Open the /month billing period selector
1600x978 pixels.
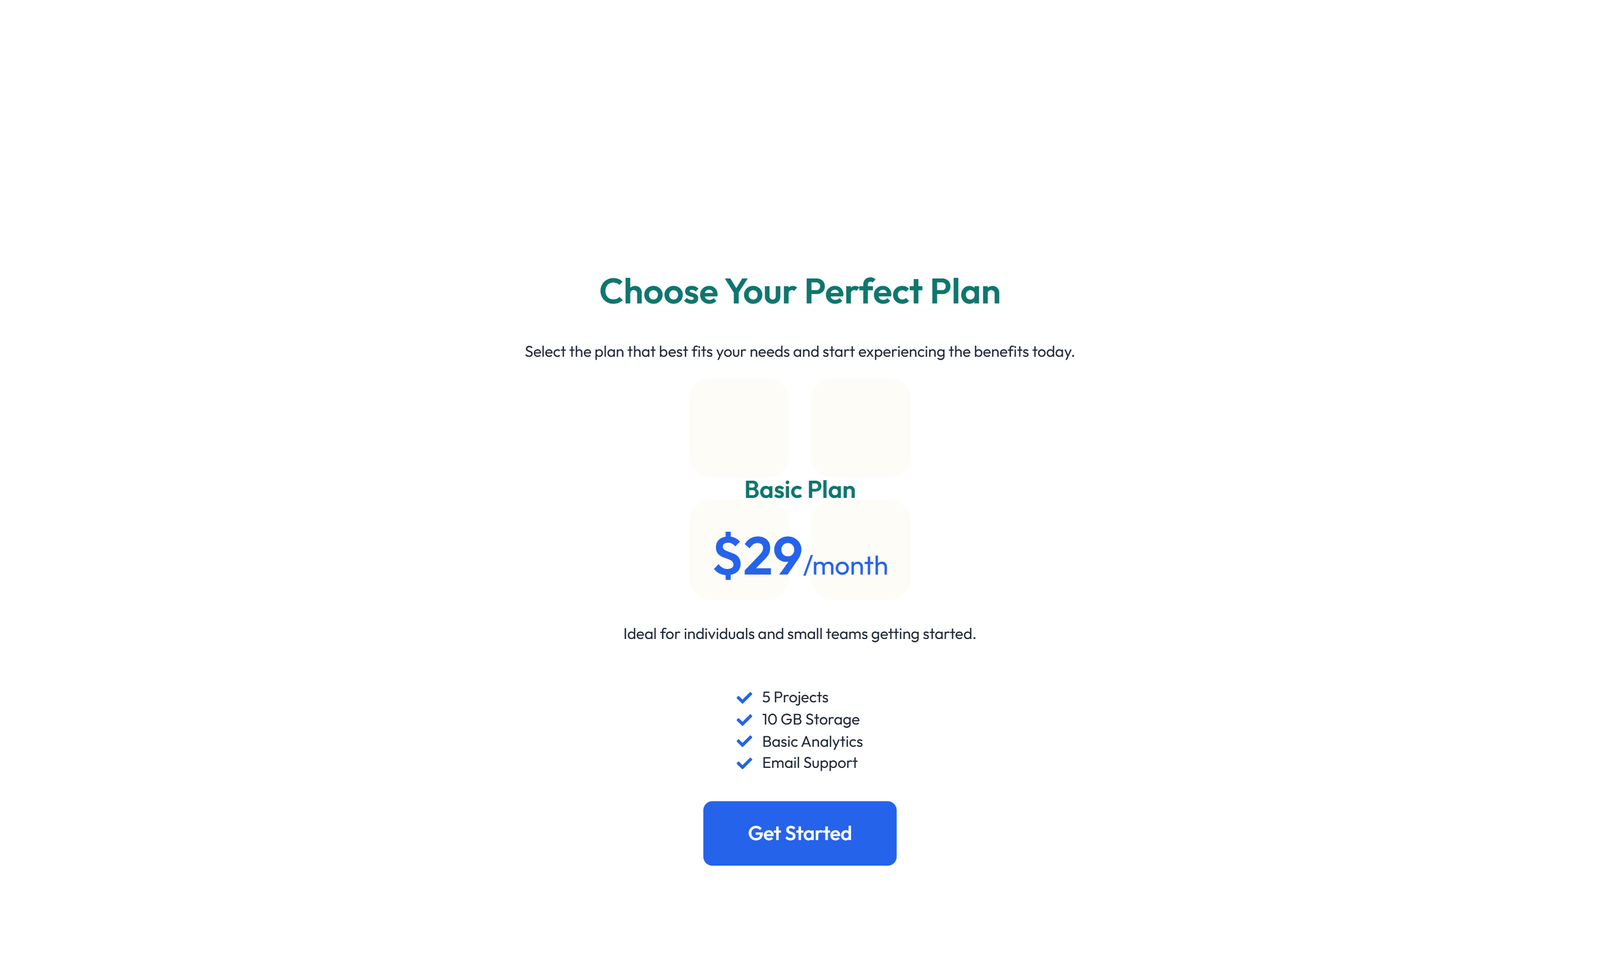[847, 565]
